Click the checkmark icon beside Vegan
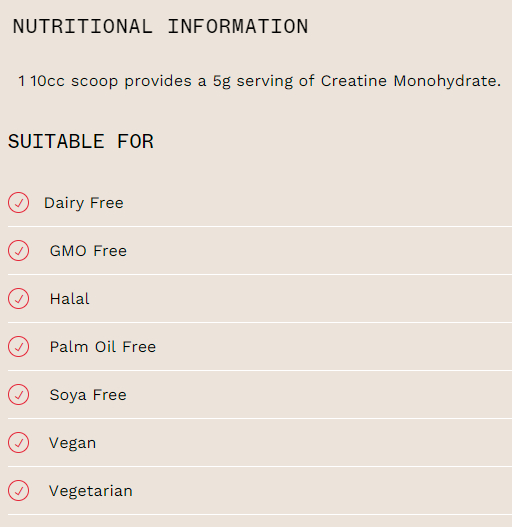This screenshot has height=527, width=512. [x=18, y=443]
